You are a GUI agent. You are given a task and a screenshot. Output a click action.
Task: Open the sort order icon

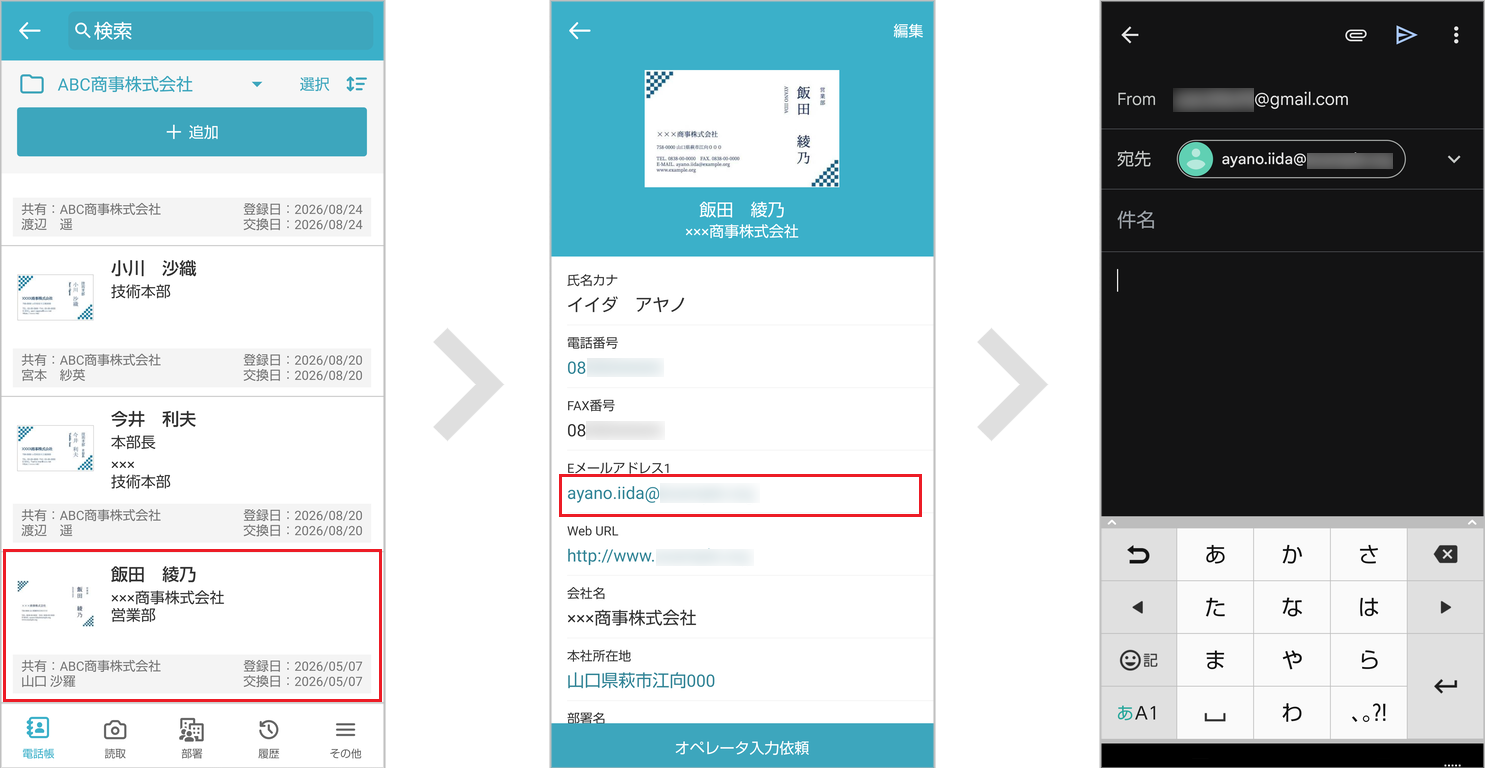(357, 84)
